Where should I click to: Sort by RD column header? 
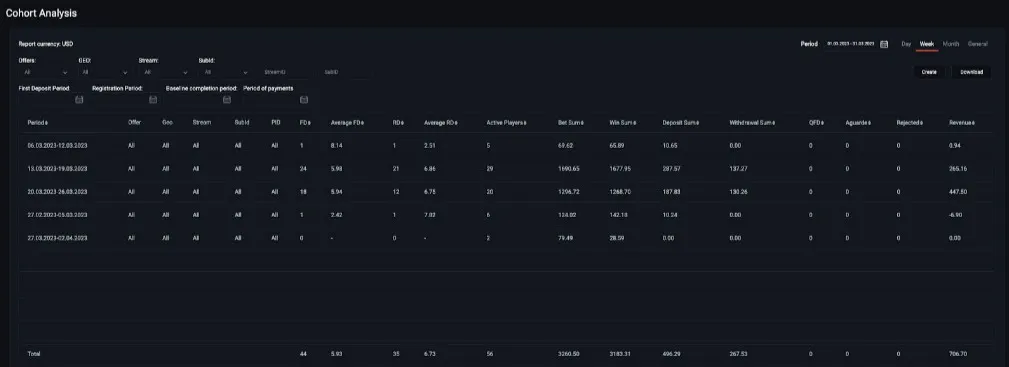[398, 122]
